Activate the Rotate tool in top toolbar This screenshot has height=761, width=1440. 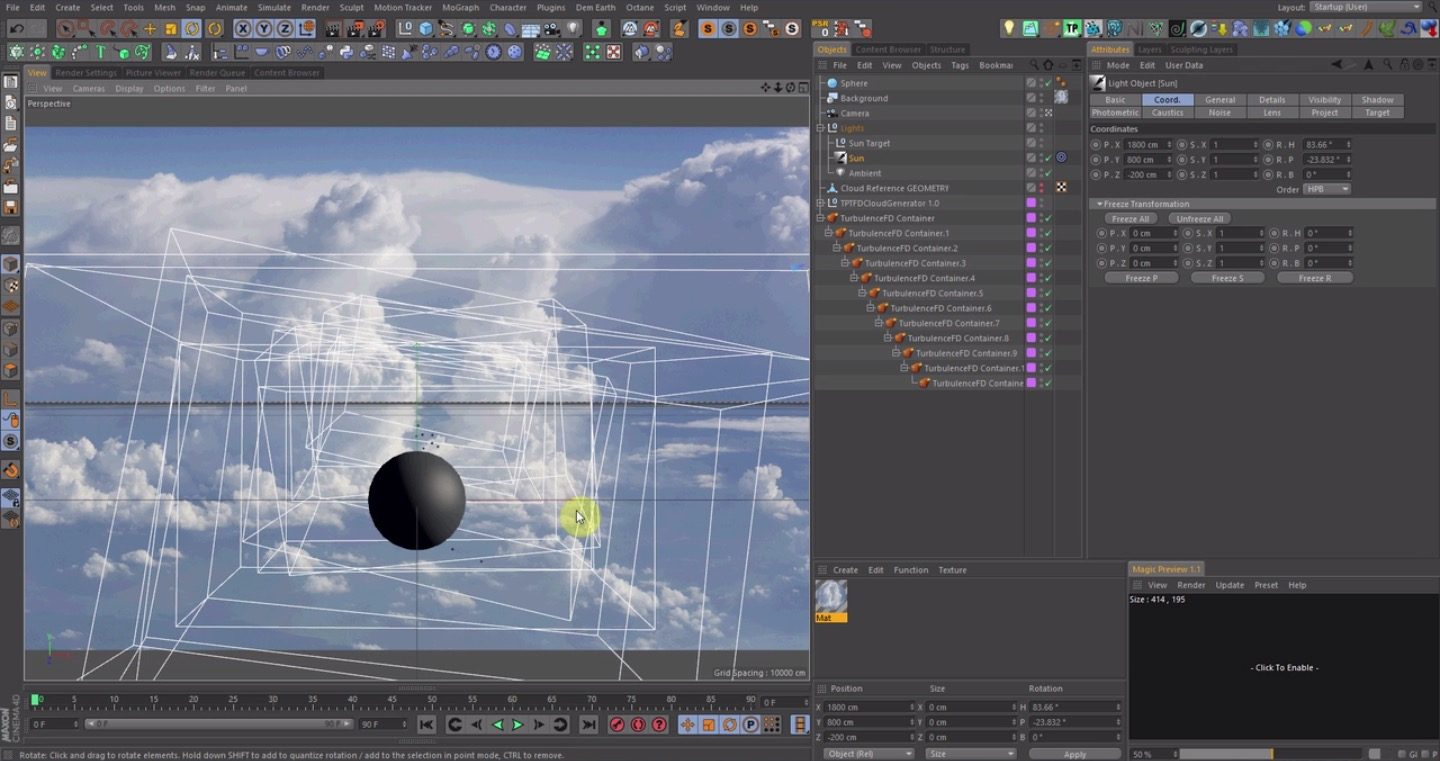point(192,29)
